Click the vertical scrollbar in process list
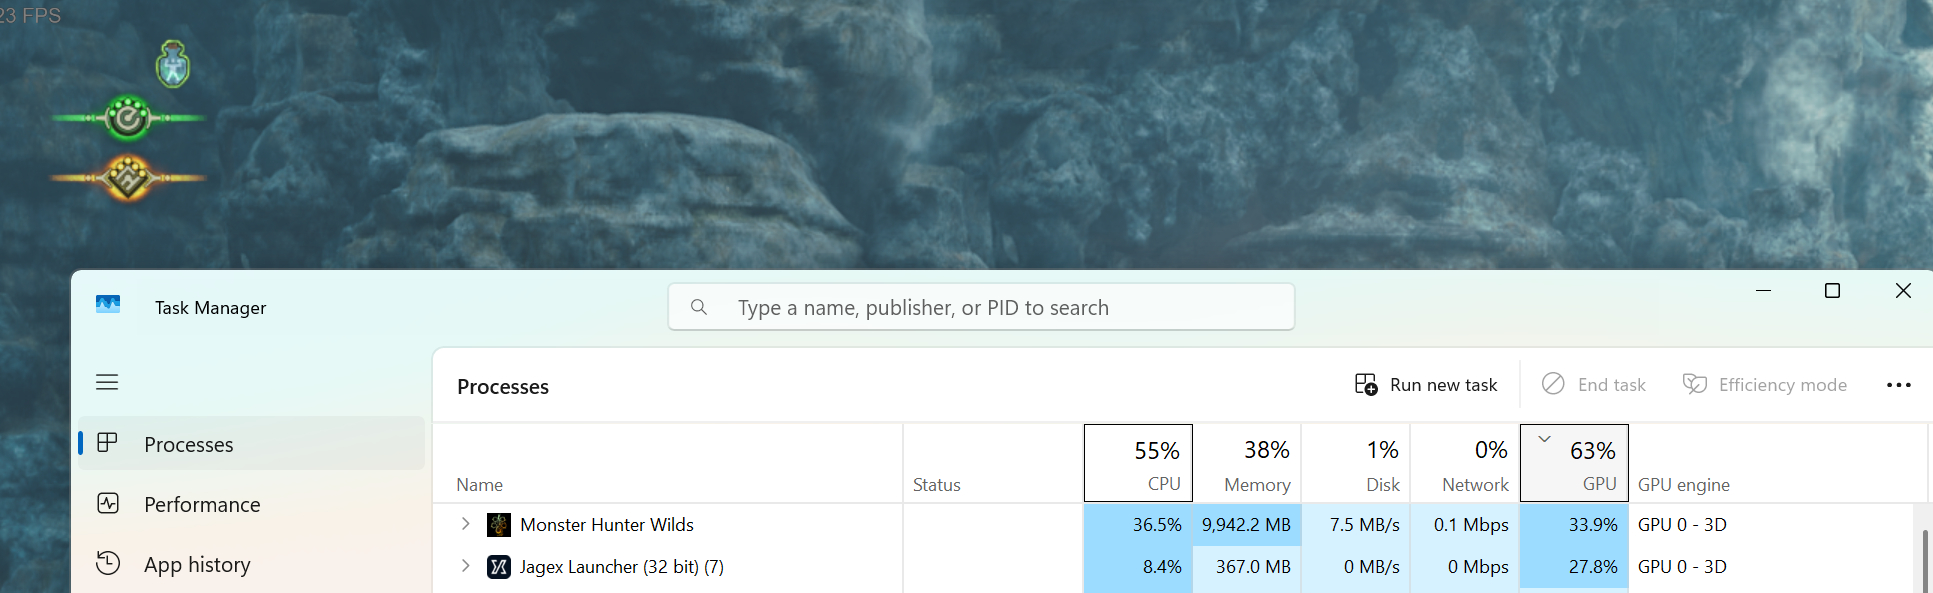Screen dimensions: 1933x593 1924,560
